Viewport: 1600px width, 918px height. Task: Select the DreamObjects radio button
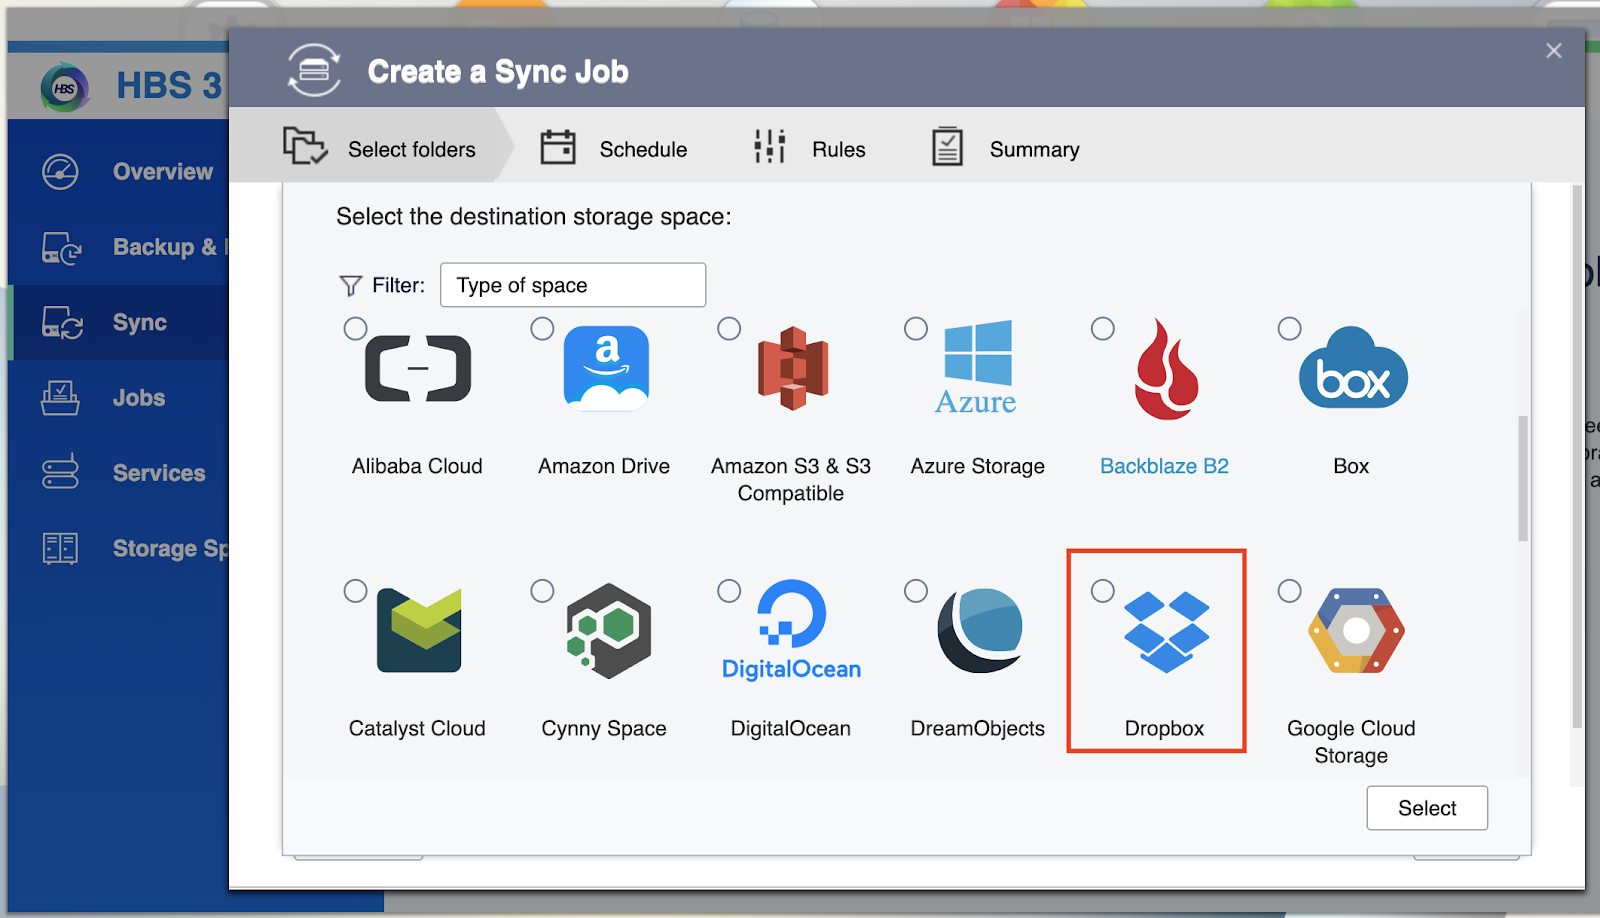[916, 591]
